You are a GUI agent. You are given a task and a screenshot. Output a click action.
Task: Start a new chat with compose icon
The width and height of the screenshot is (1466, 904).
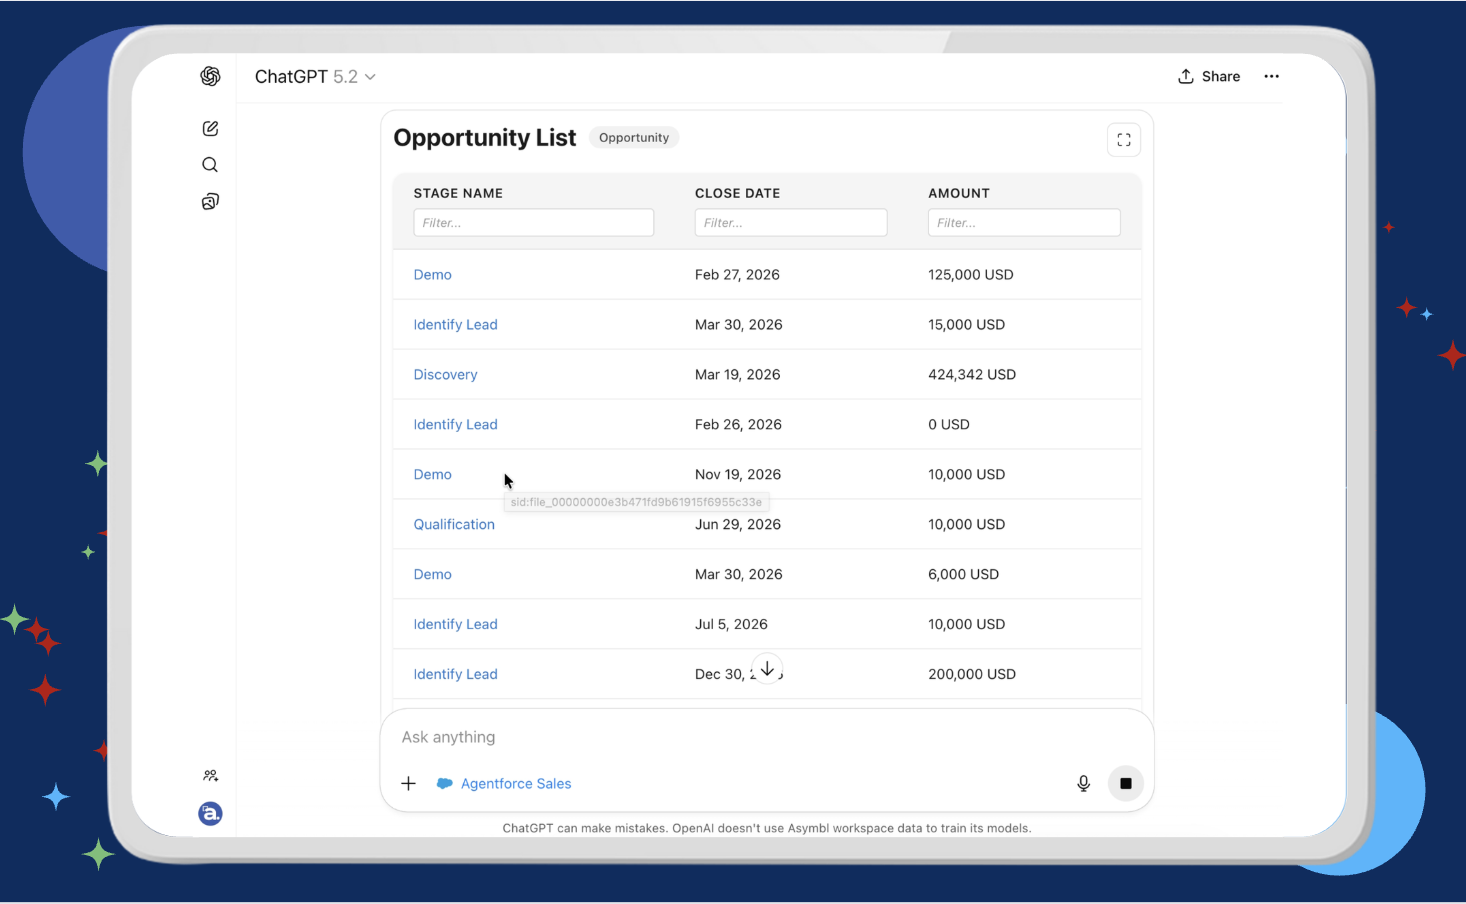click(x=210, y=128)
